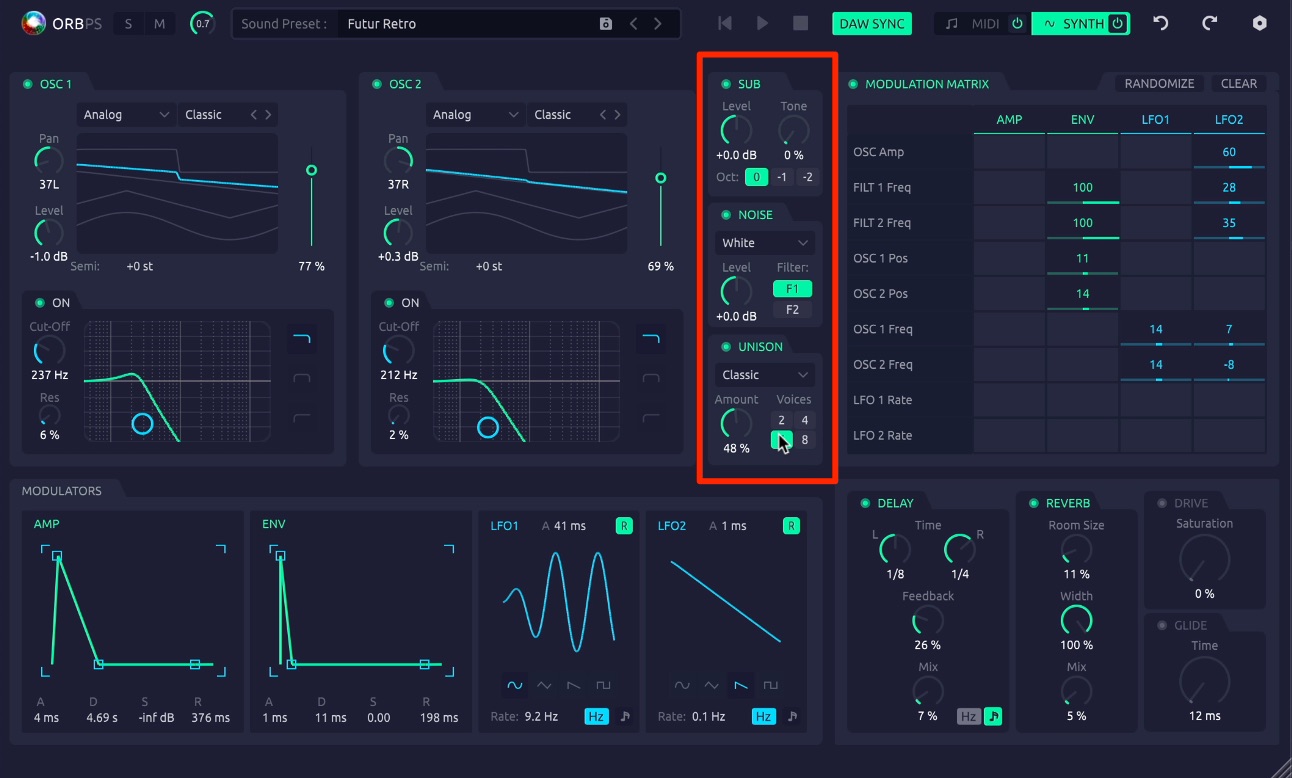Screen dimensions: 1292x778
Task: Click the skip-to-start transport icon
Action: (x=725, y=23)
